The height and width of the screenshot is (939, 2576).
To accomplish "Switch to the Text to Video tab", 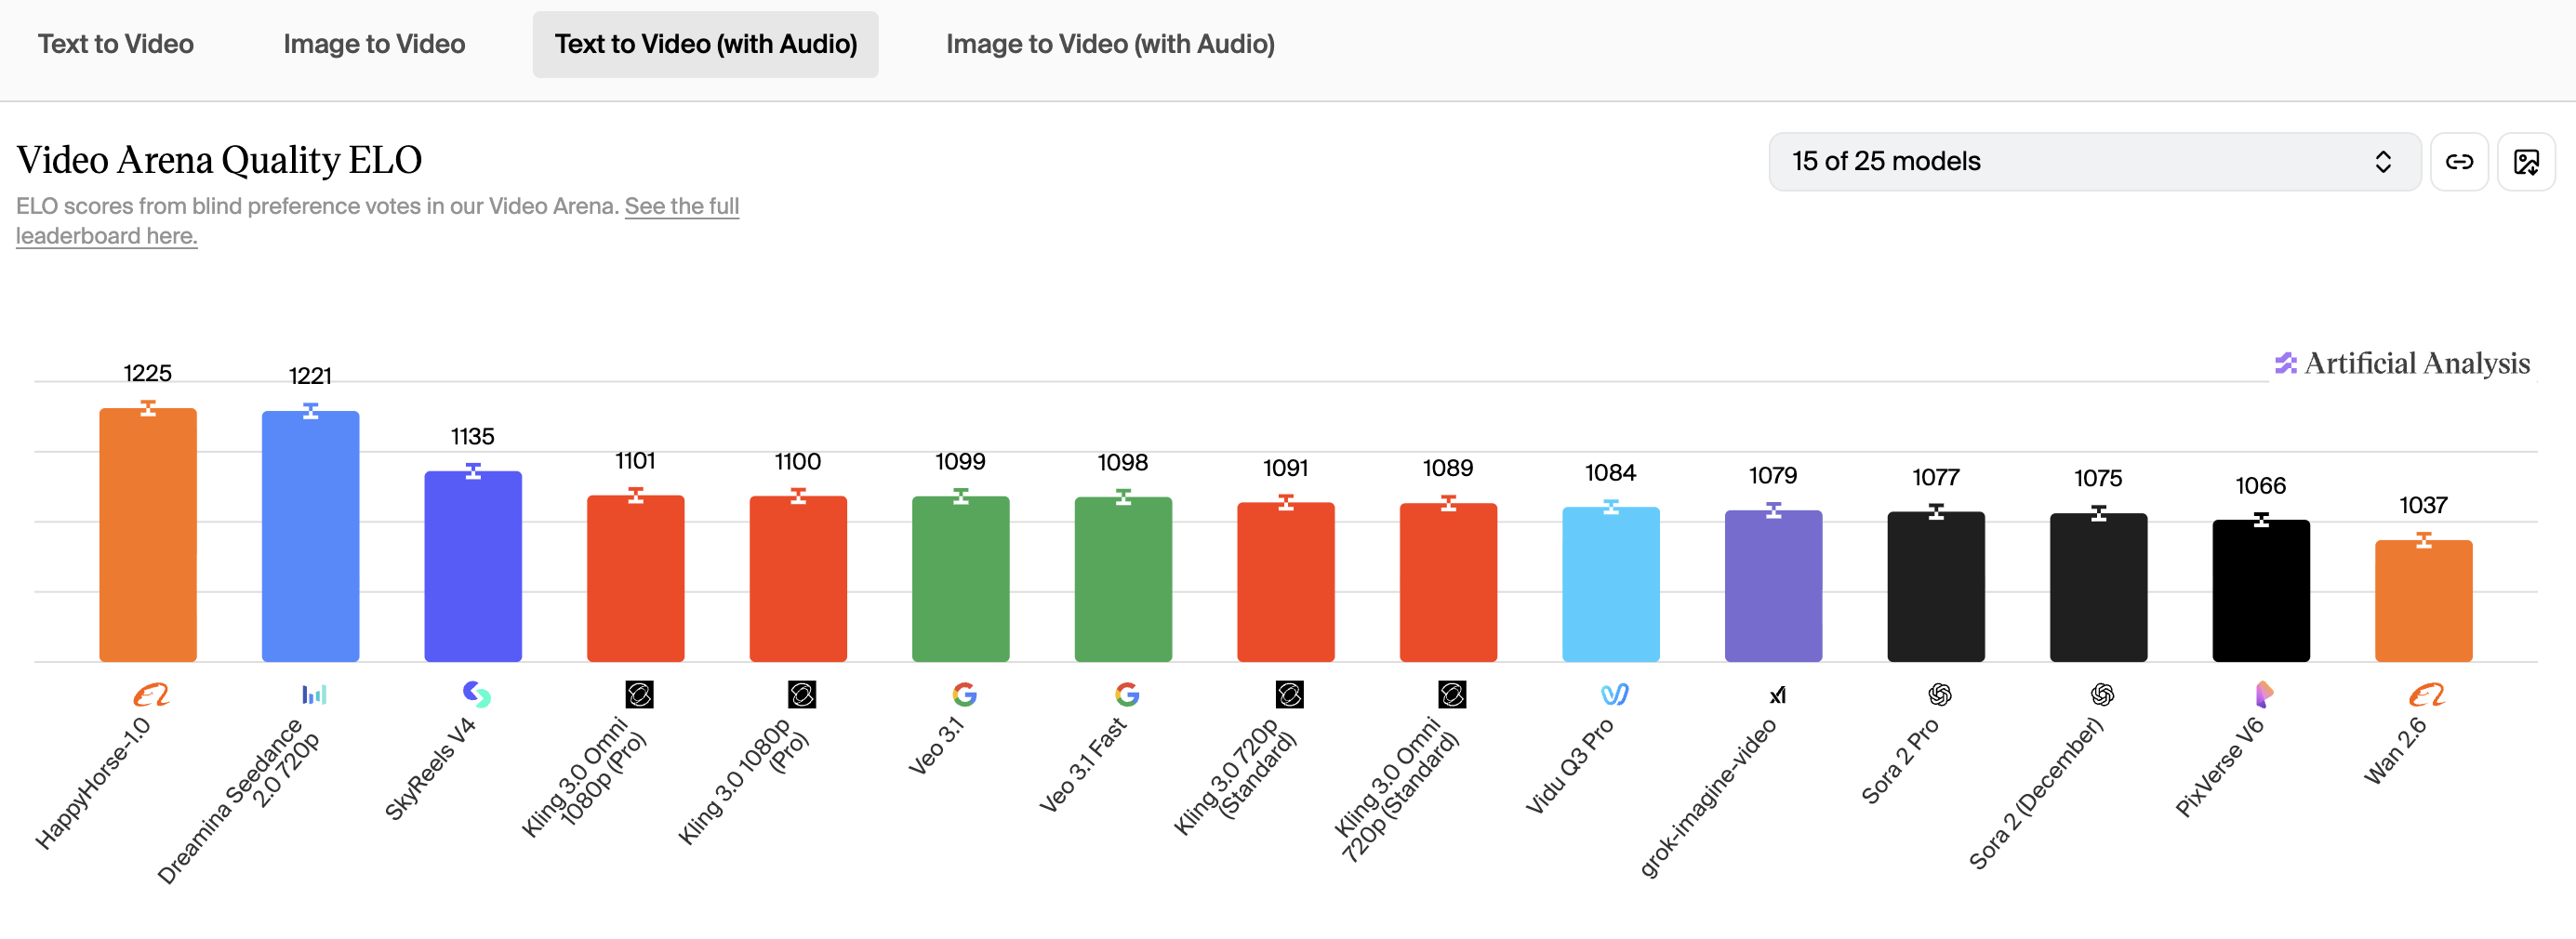I will click(x=116, y=44).
